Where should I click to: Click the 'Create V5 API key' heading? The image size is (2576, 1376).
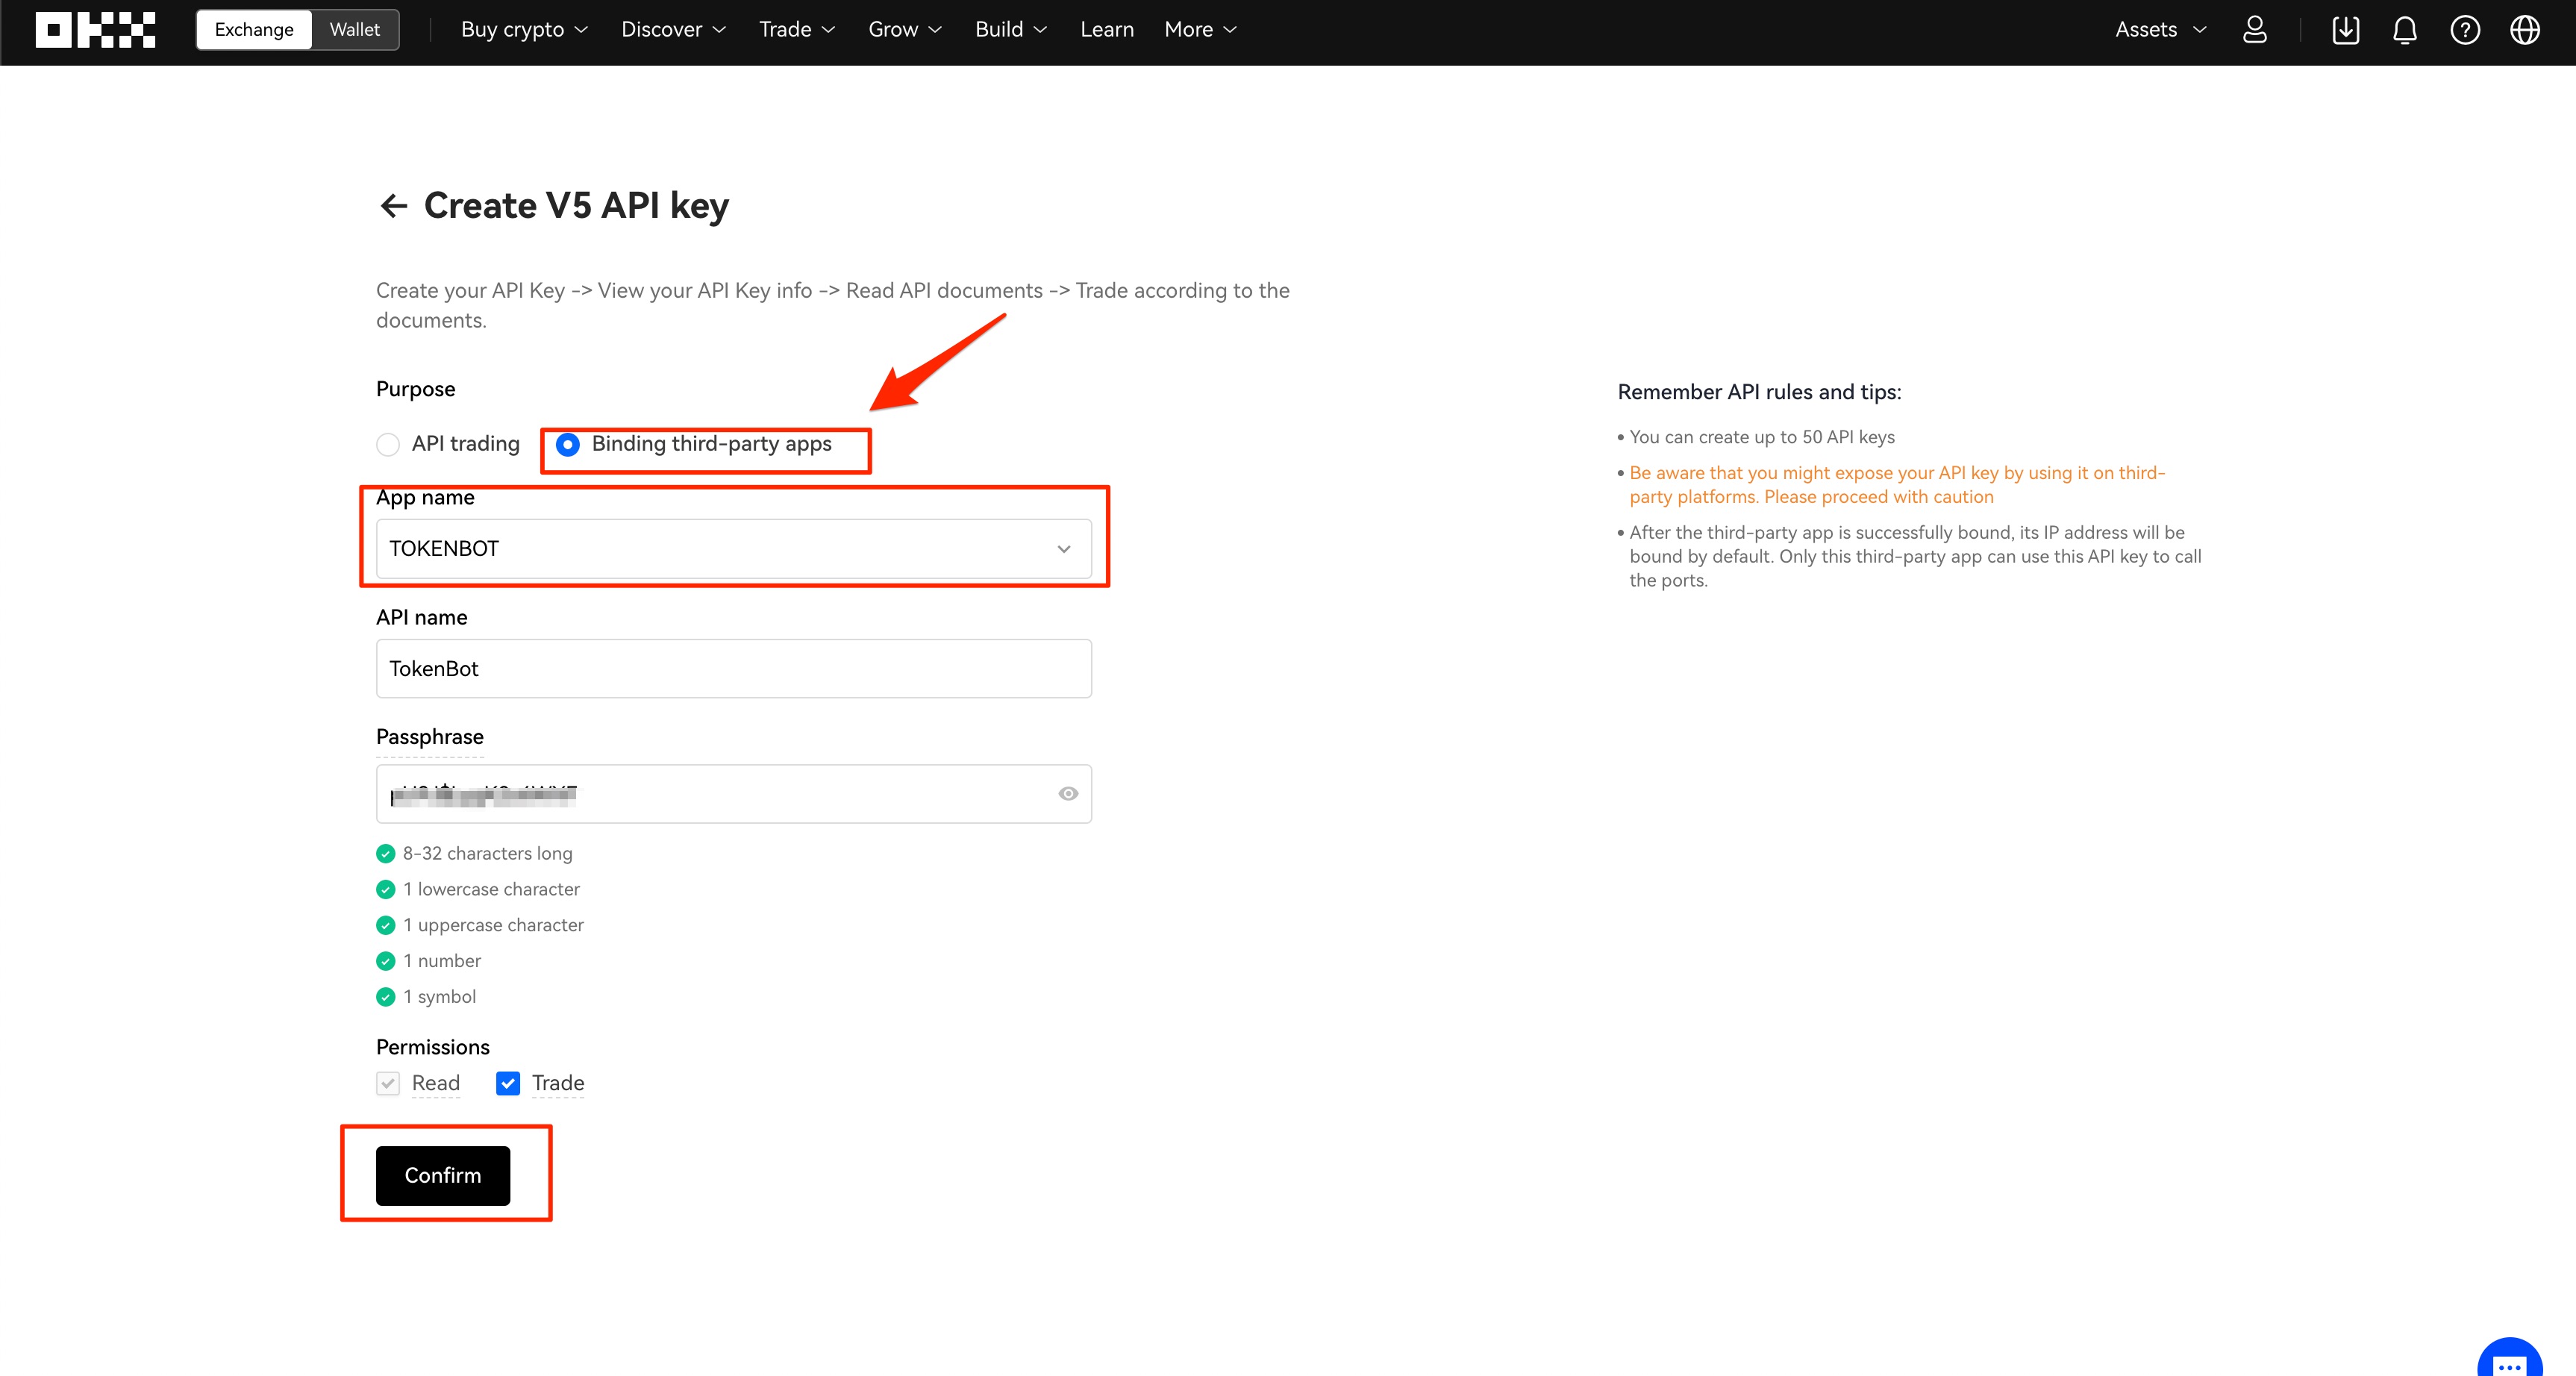tap(576, 206)
